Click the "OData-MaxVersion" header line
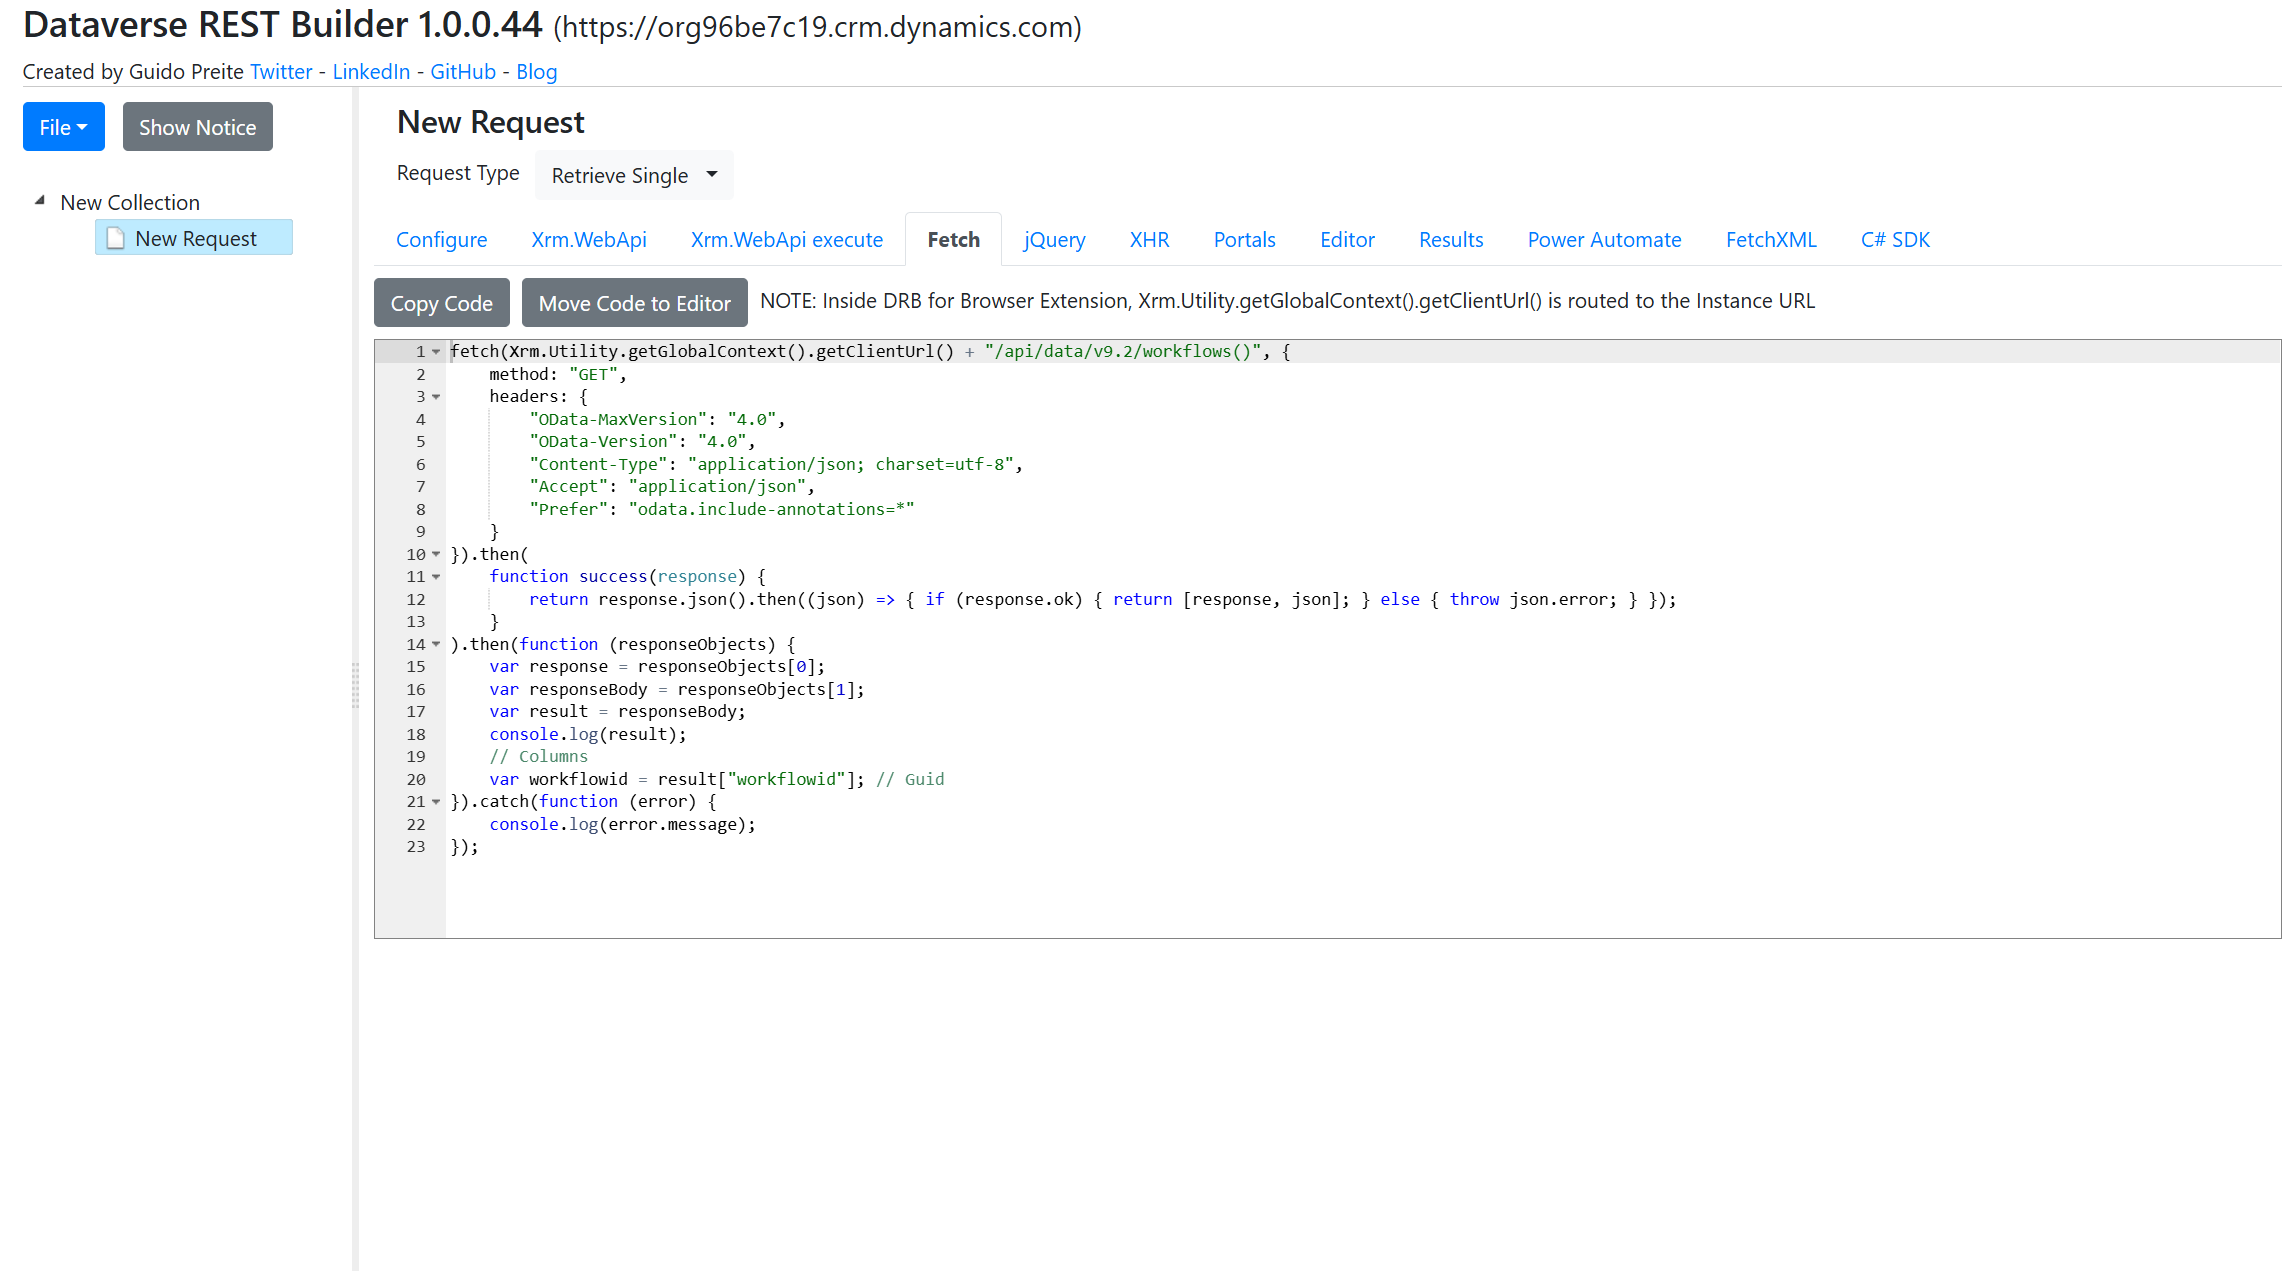Image resolution: width=2295 pixels, height=1271 pixels. [x=657, y=419]
